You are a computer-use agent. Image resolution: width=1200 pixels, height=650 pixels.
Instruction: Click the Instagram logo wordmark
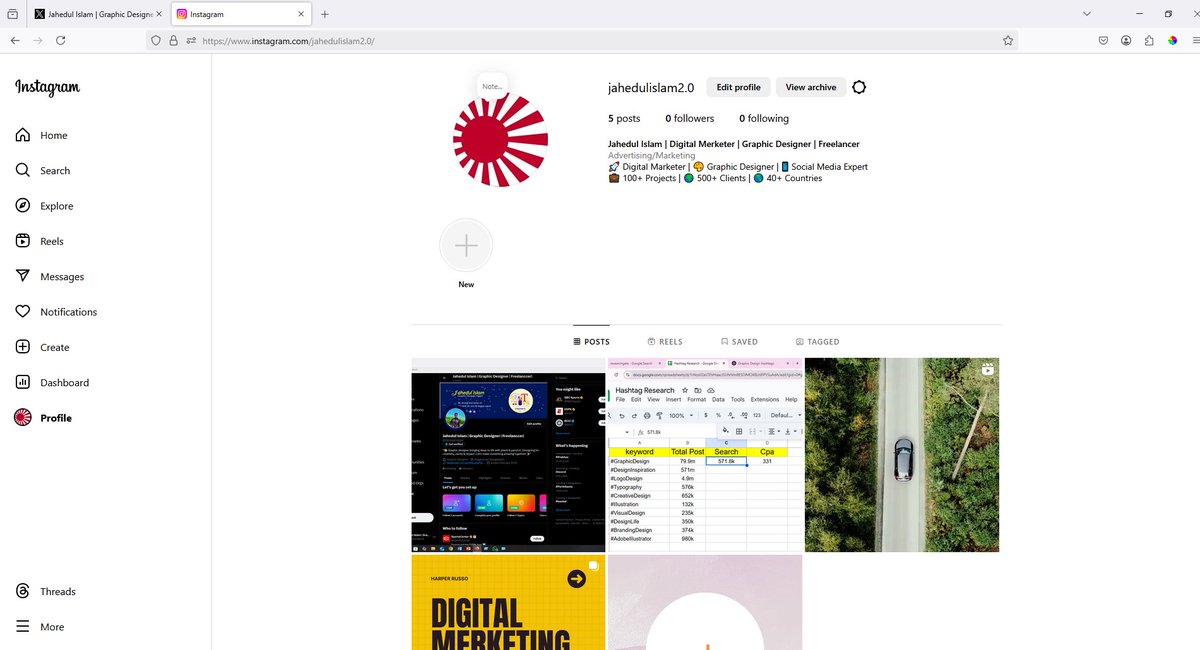click(47, 87)
